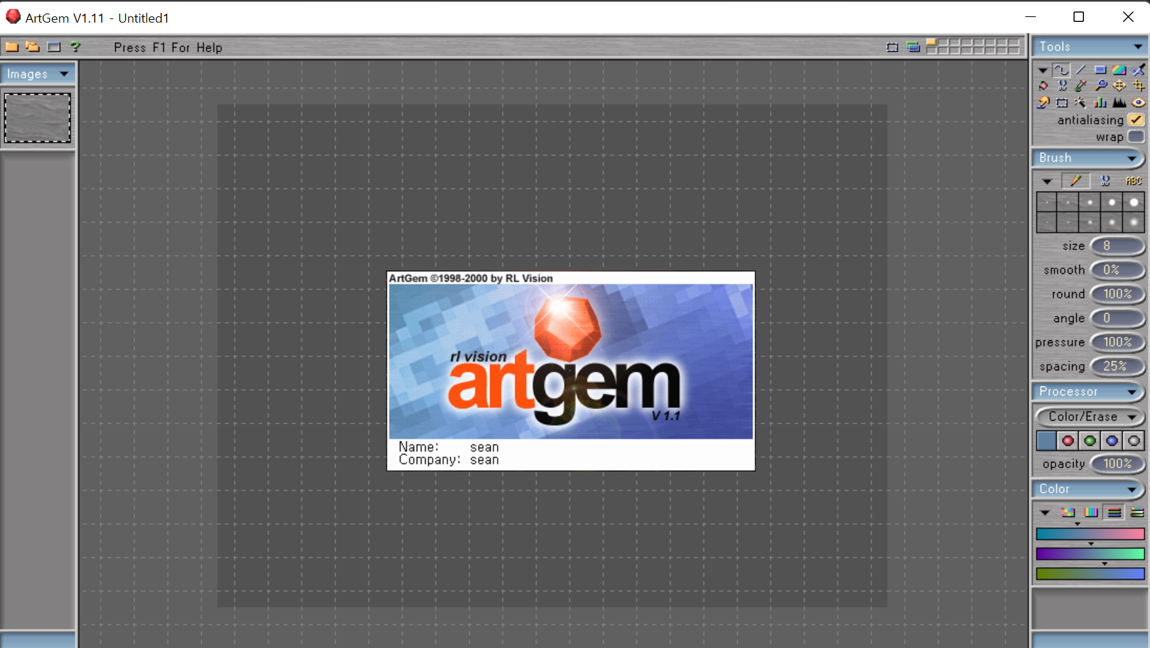Click the stacked layers icon in top bar
Viewport: 1150px width, 648px height.
913,47
